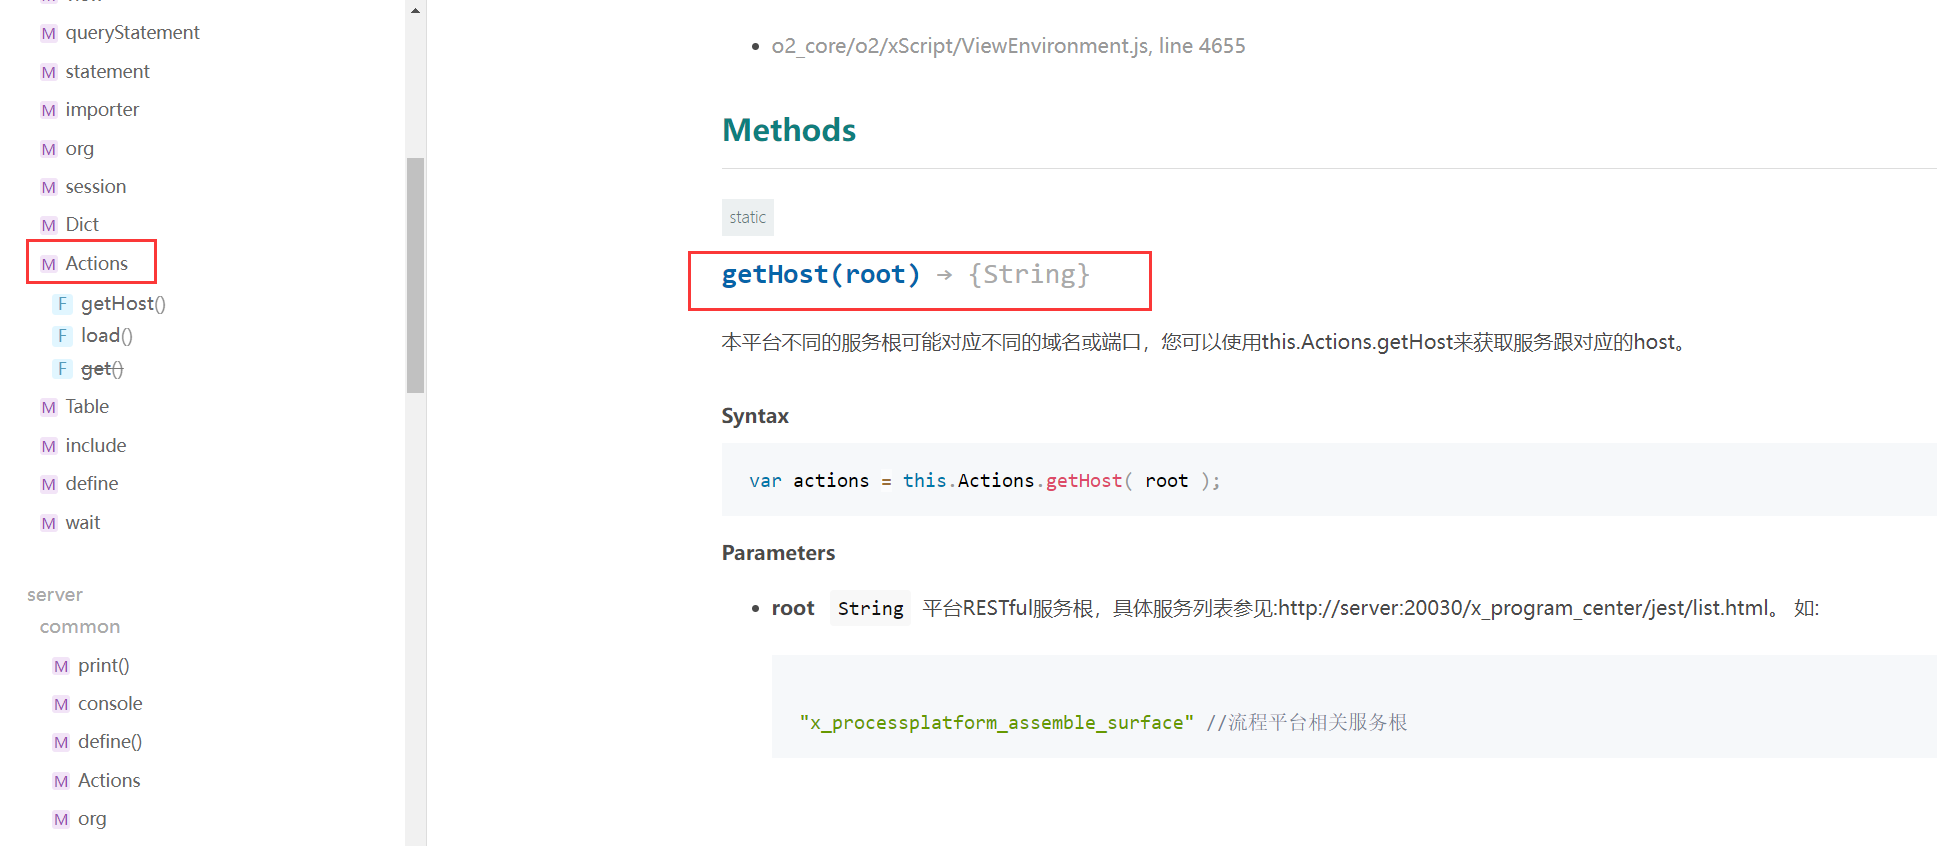Click the M badge next to console

pos(61,705)
